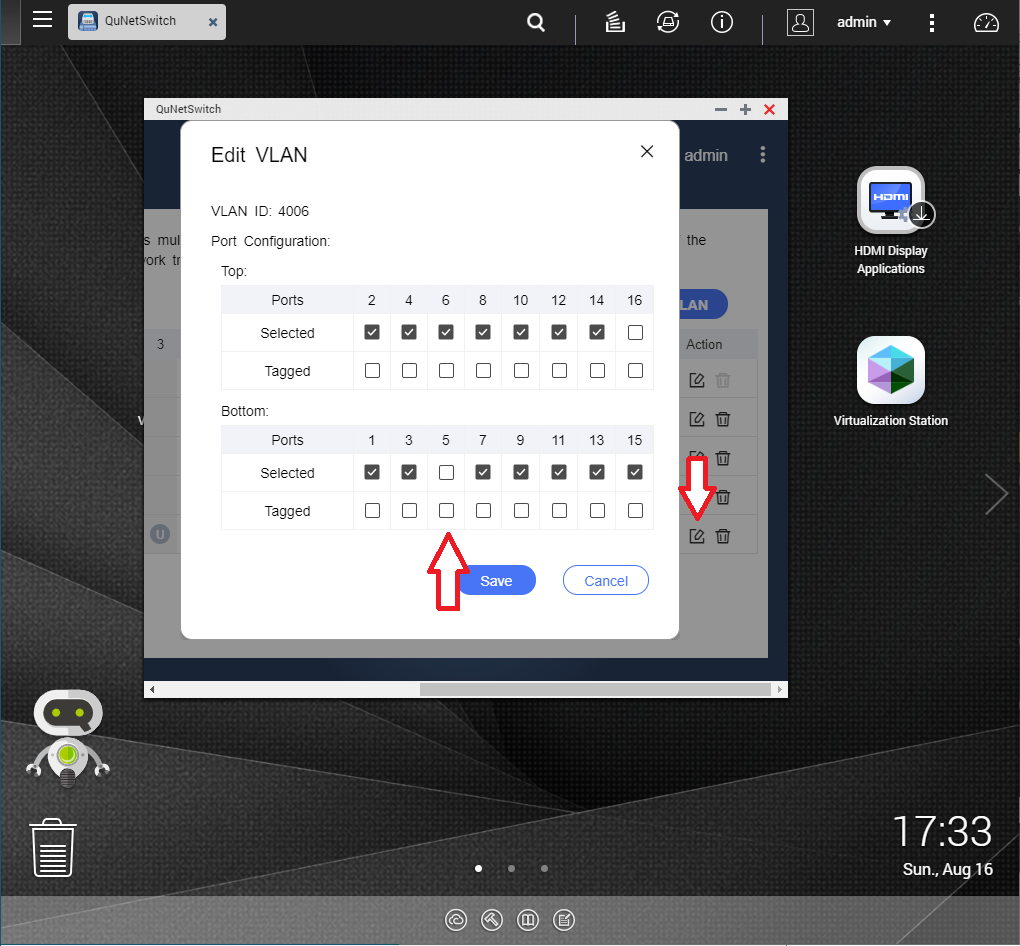The image size is (1020, 946).
Task: Enable Tagged for top port 16
Action: 635,371
